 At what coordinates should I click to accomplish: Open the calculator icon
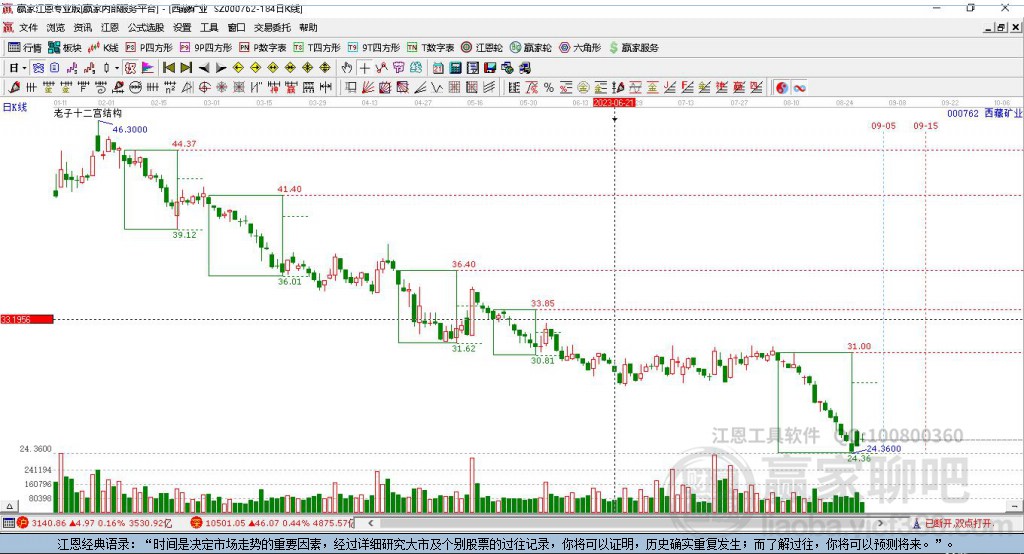point(455,68)
